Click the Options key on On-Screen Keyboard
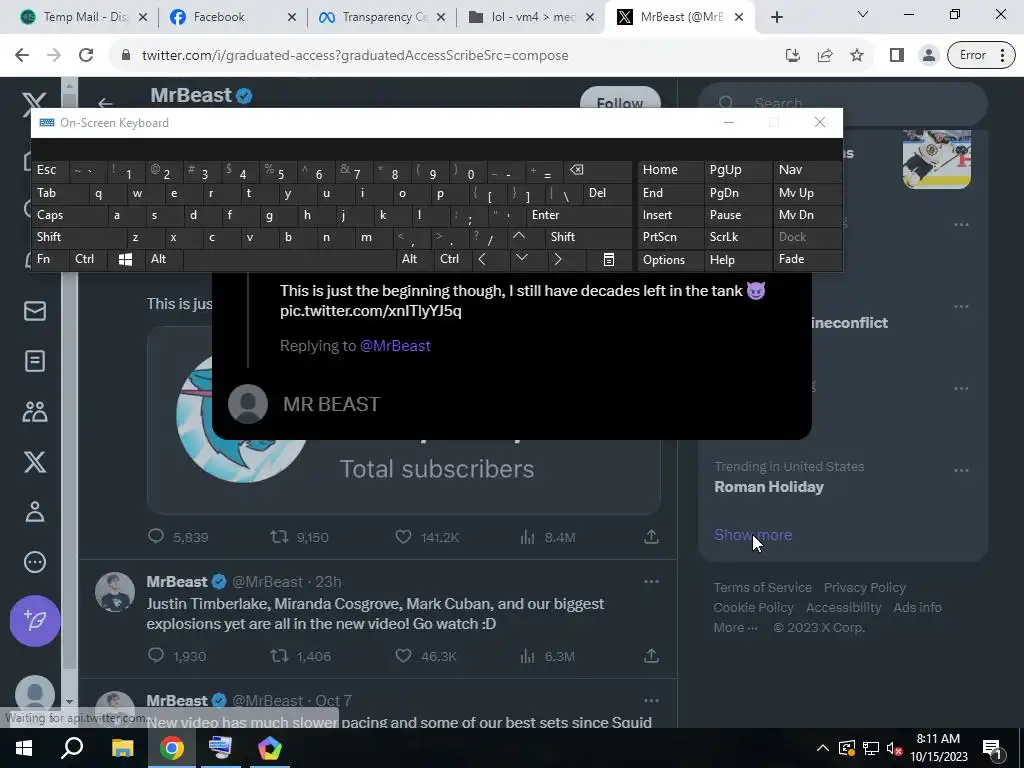The height and width of the screenshot is (768, 1024). (670, 259)
